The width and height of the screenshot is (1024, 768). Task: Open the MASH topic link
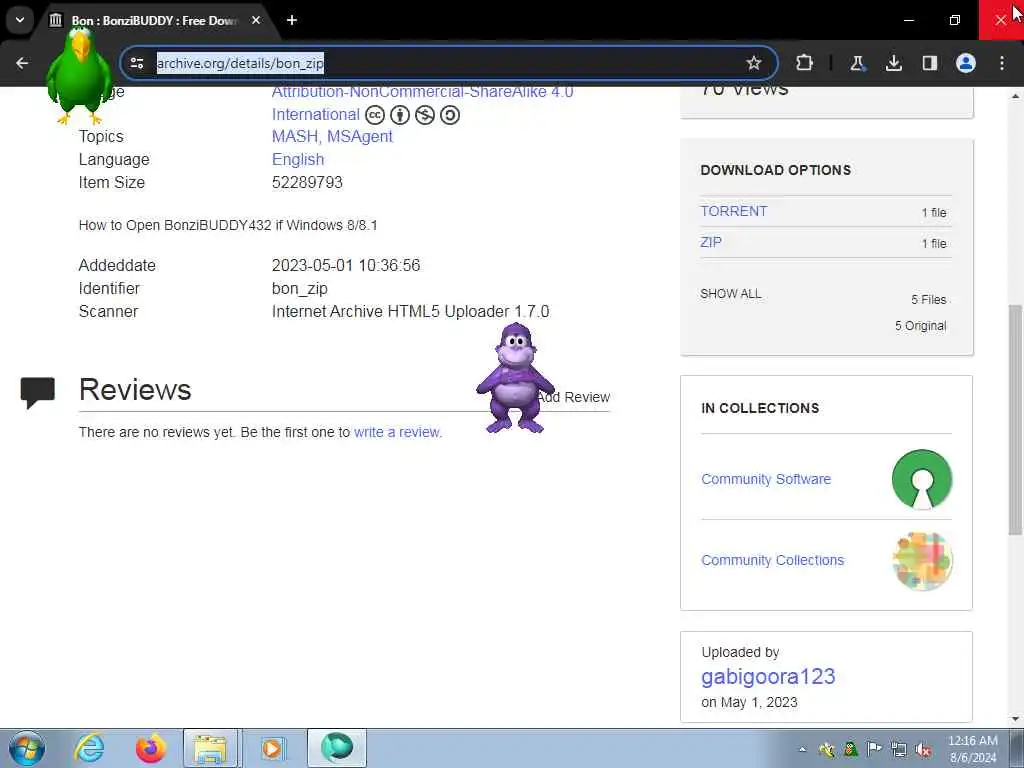tap(295, 136)
